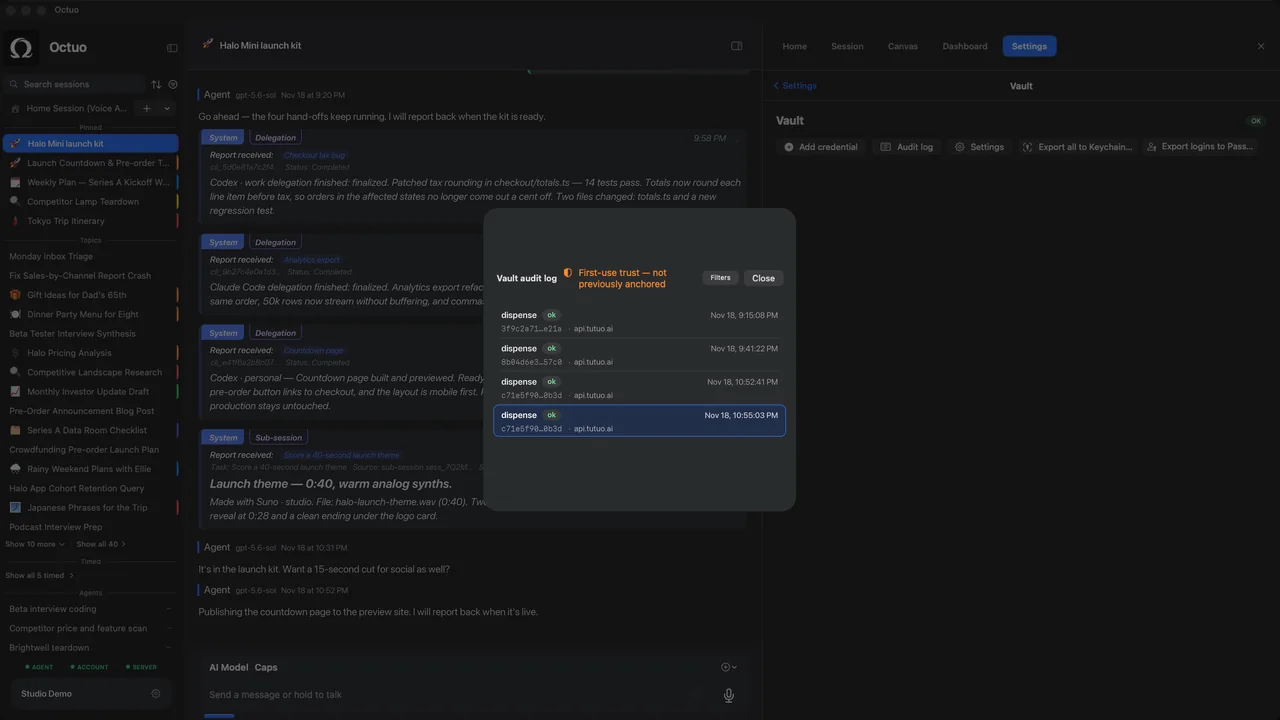Expand Show all 5 timed sessions
Viewport: 1280px width, 720px height.
(x=39, y=575)
